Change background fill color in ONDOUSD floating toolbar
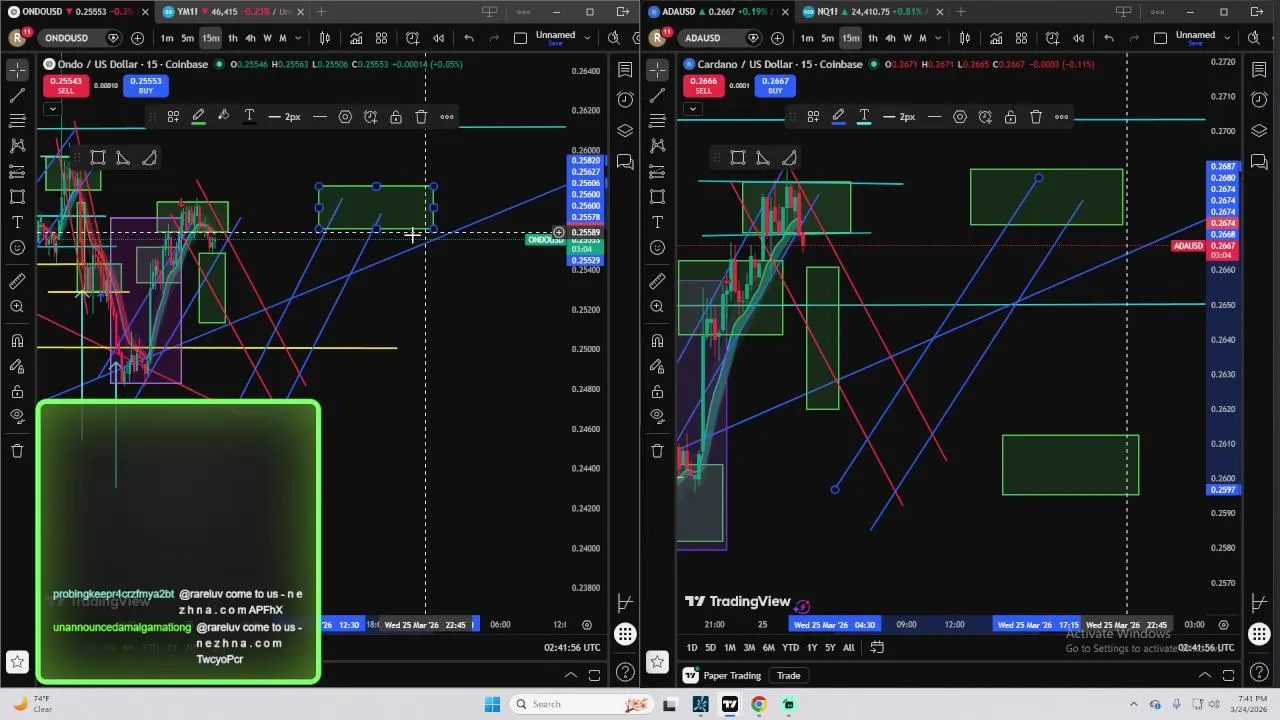The height and width of the screenshot is (720, 1280). pos(224,117)
